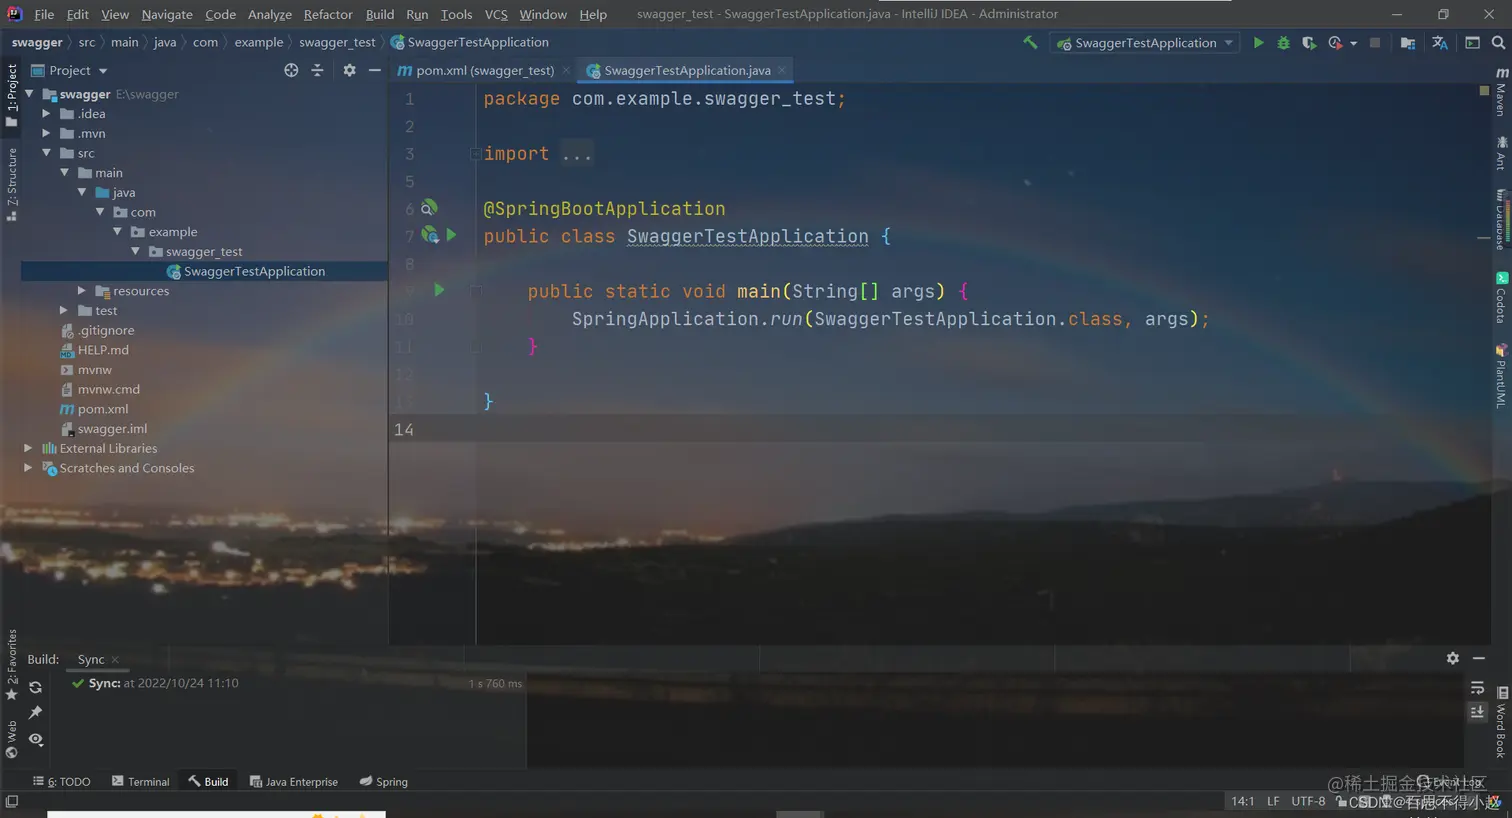The width and height of the screenshot is (1512, 818).
Task: Open the Refactor menu
Action: tap(328, 14)
